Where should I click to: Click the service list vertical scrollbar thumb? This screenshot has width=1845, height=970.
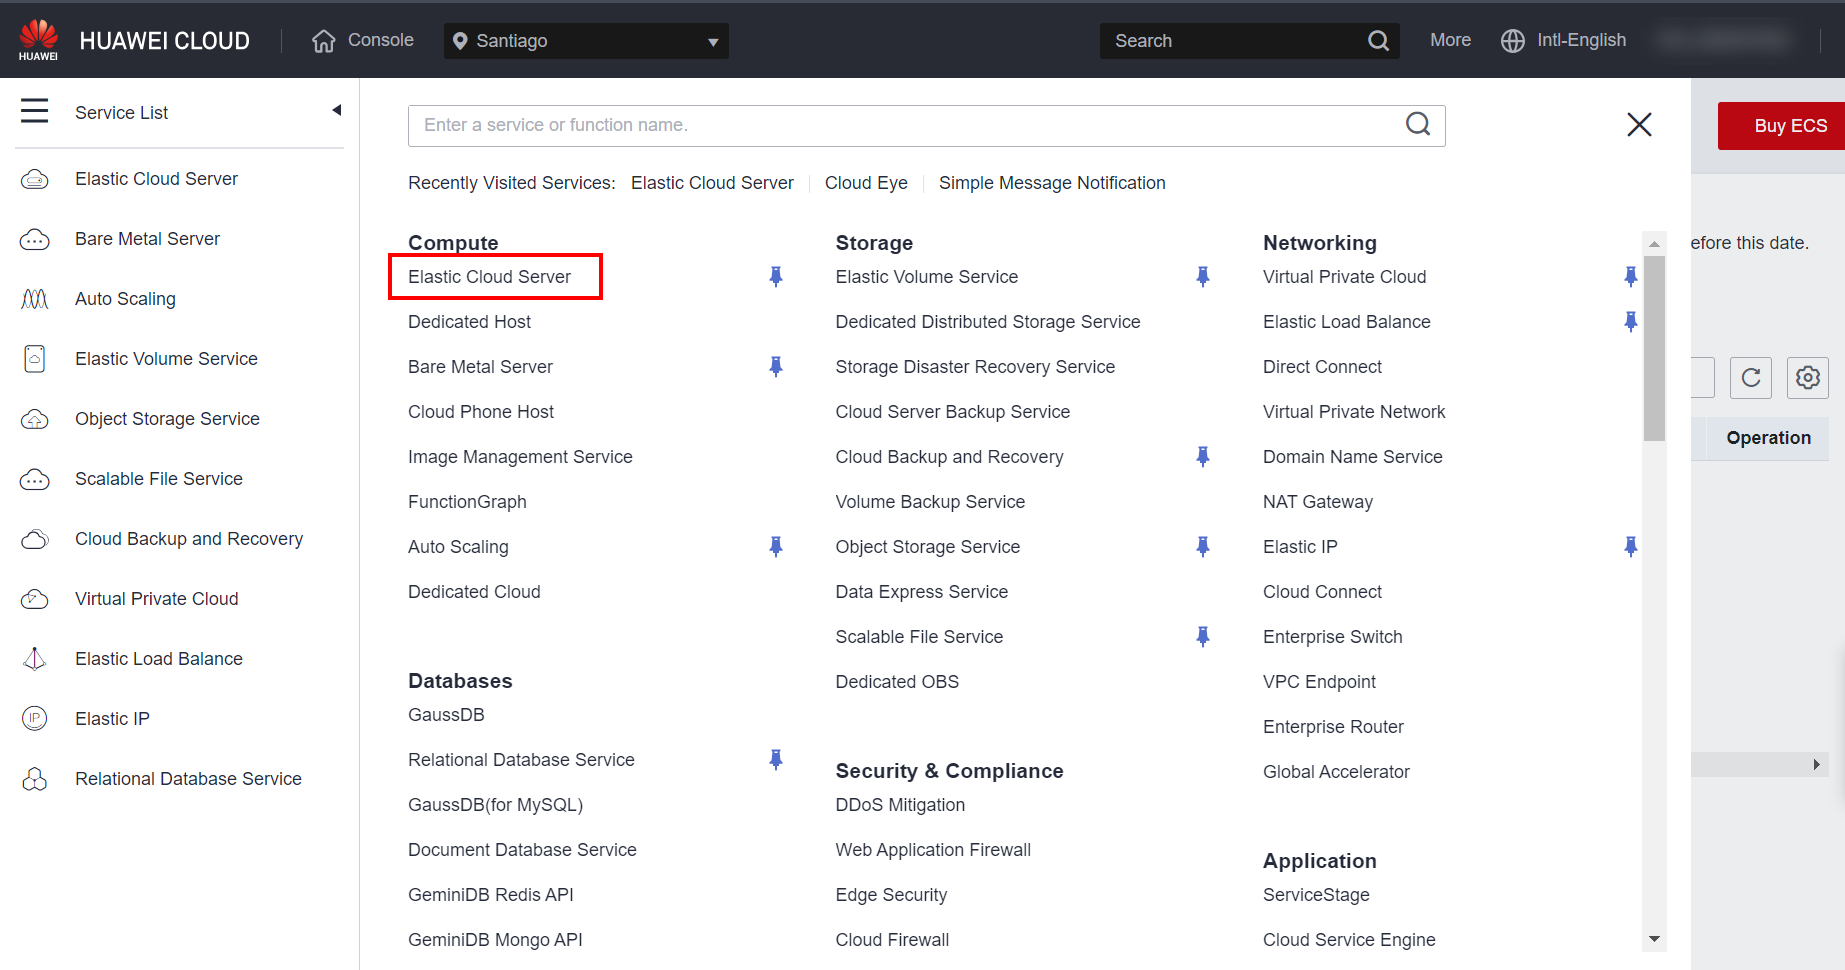click(x=1654, y=348)
